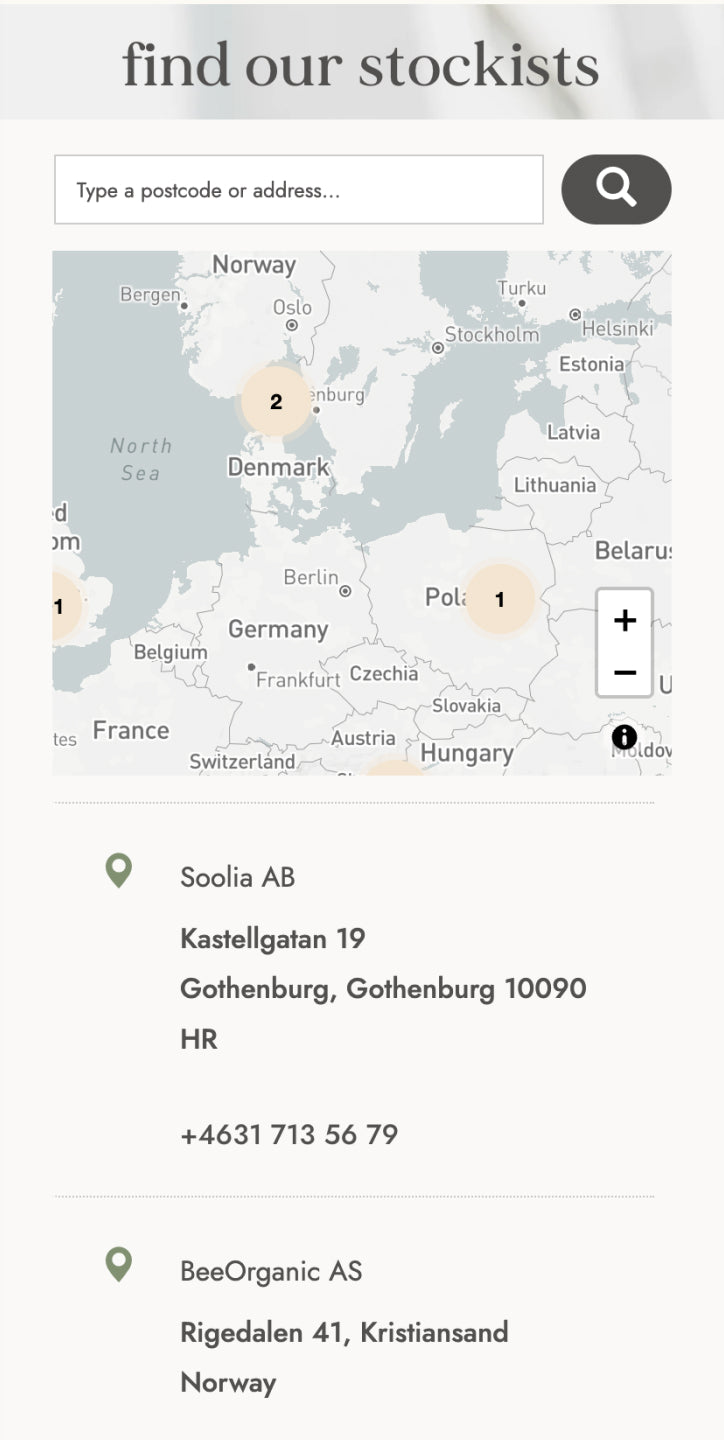The image size is (724, 1440).
Task: Zoom in on the map
Action: [x=624, y=620]
